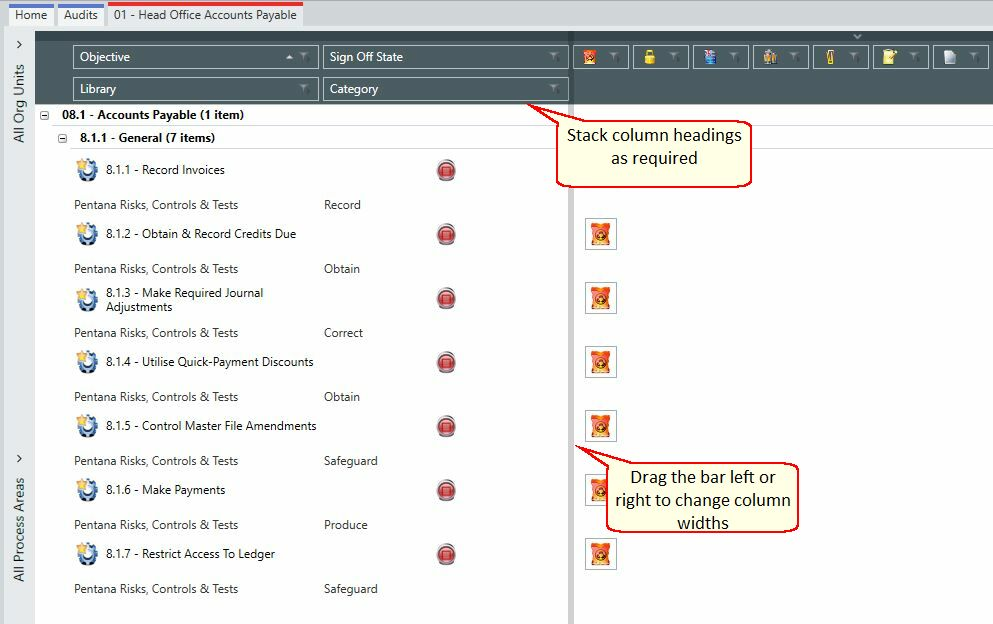
Task: Expand the All Process Areas side panel
Action: (19, 458)
